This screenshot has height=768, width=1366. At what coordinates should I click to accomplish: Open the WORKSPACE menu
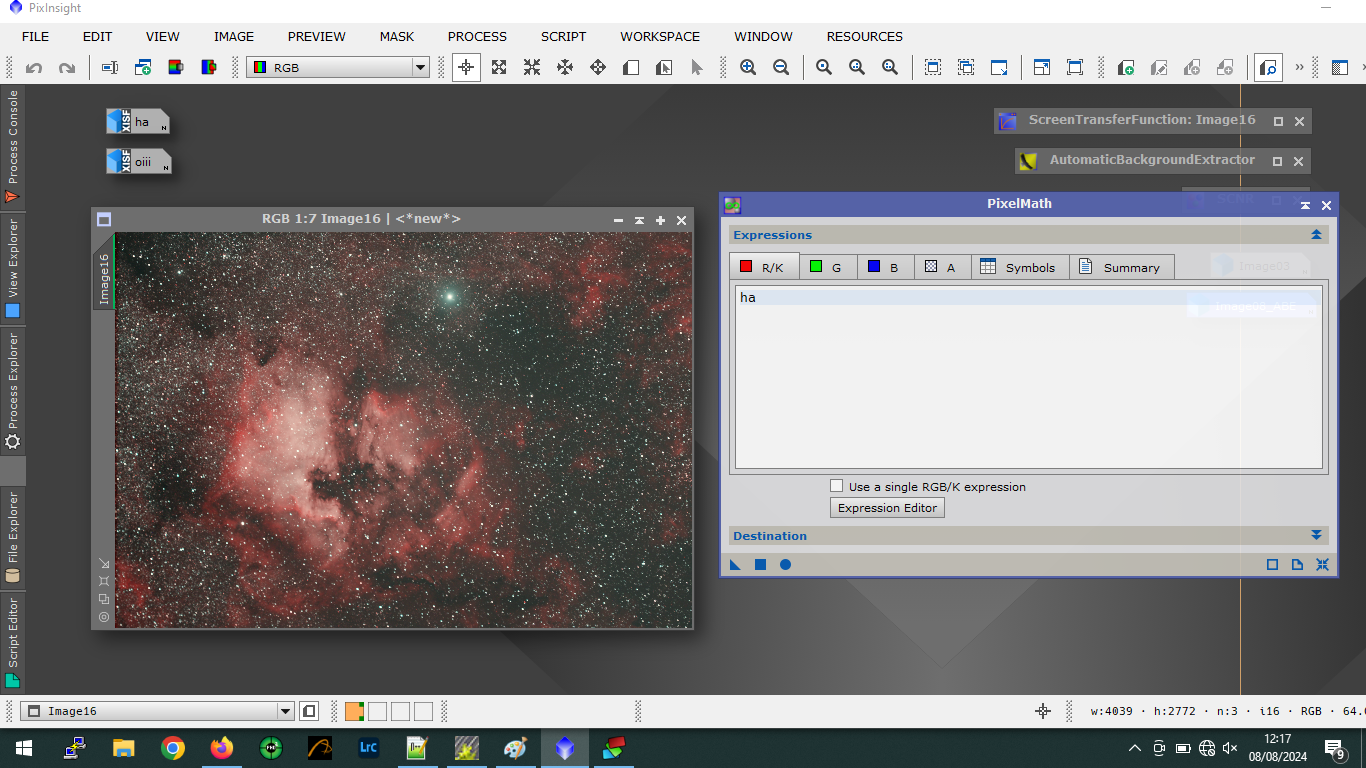click(660, 36)
